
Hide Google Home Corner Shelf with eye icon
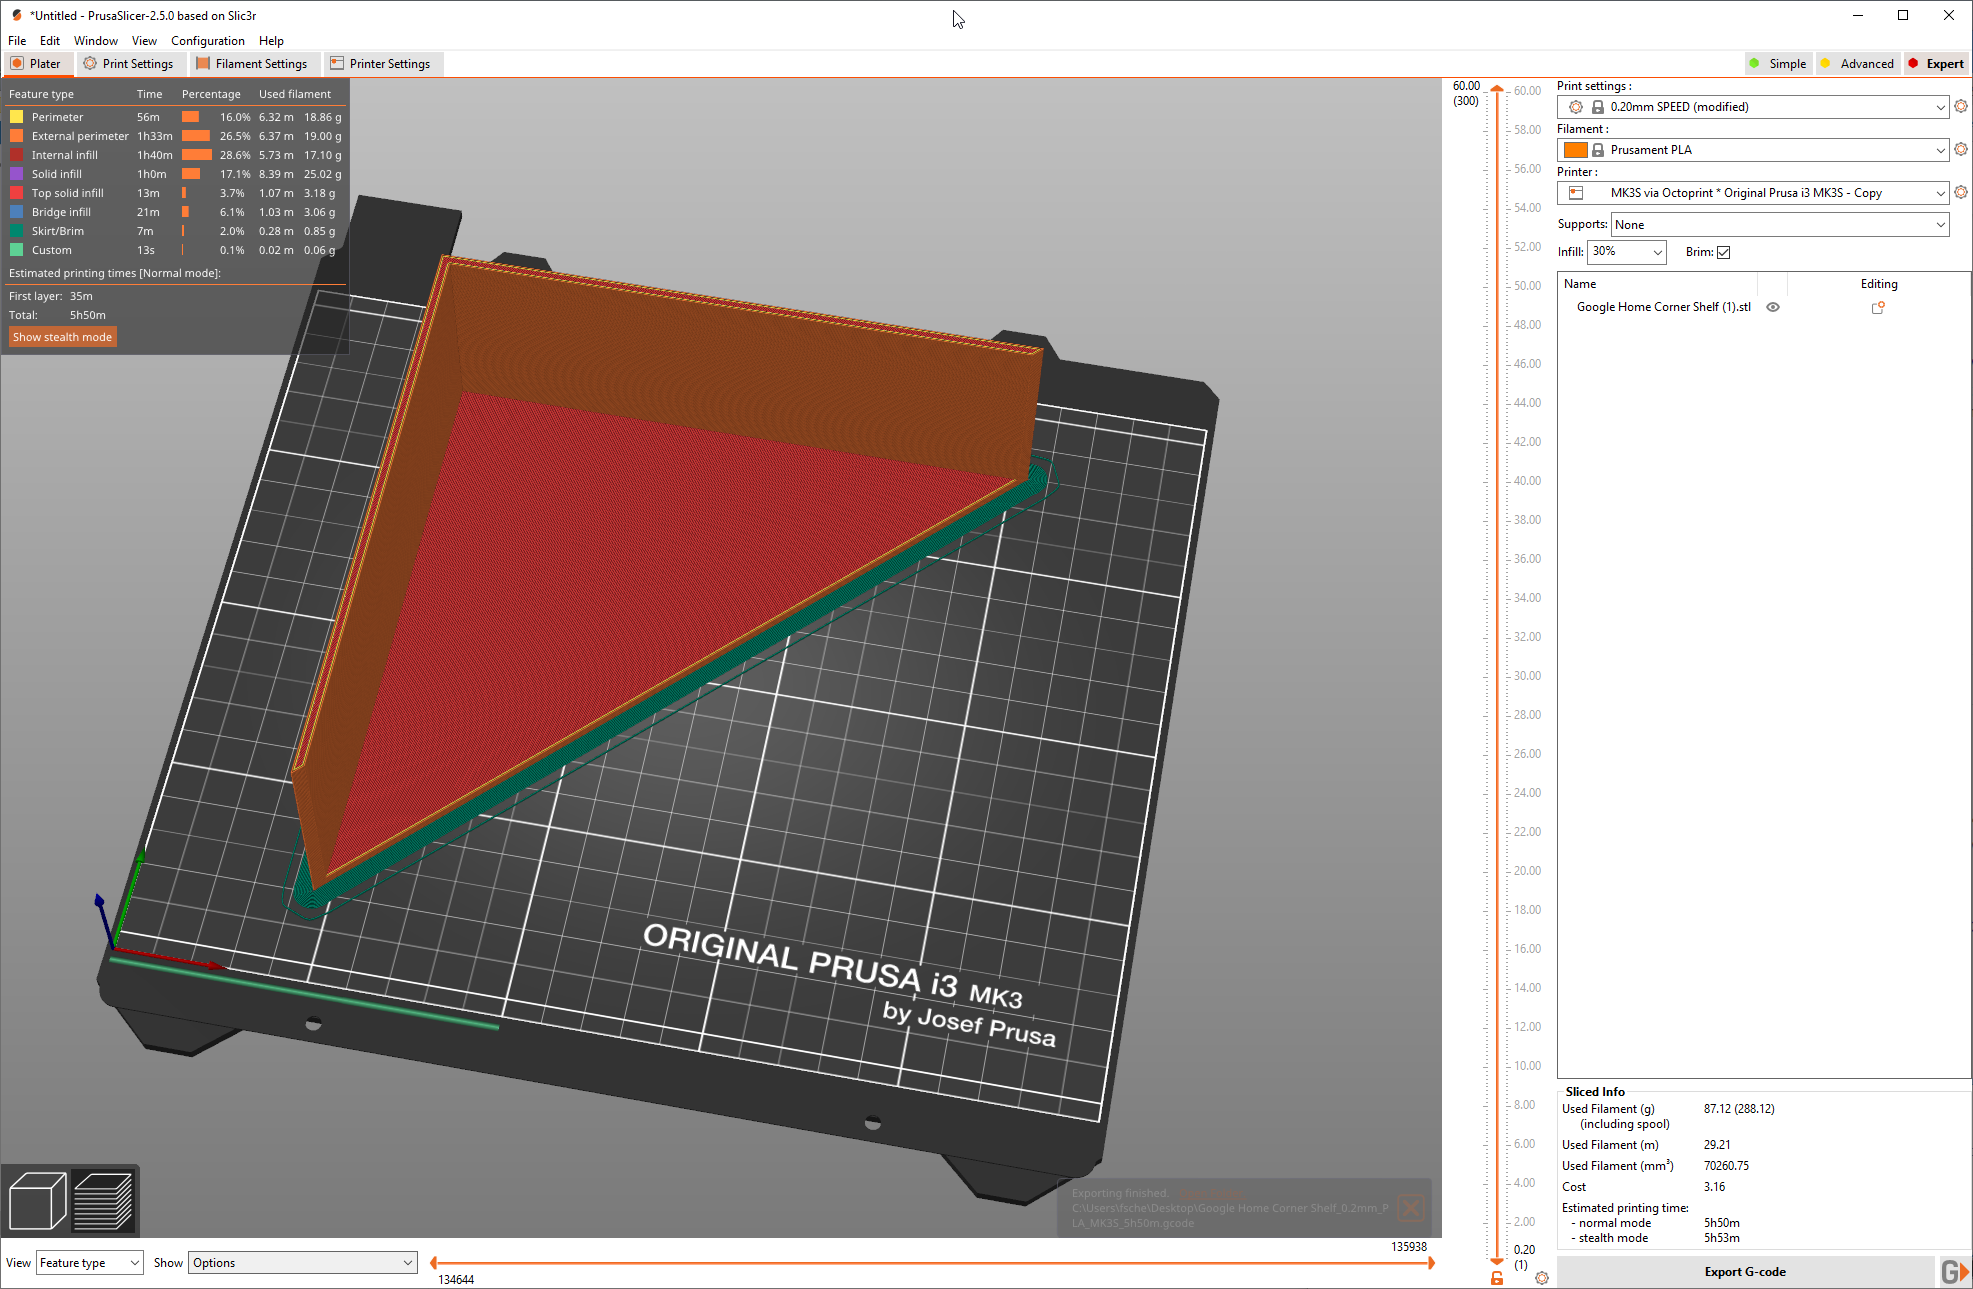tap(1773, 307)
